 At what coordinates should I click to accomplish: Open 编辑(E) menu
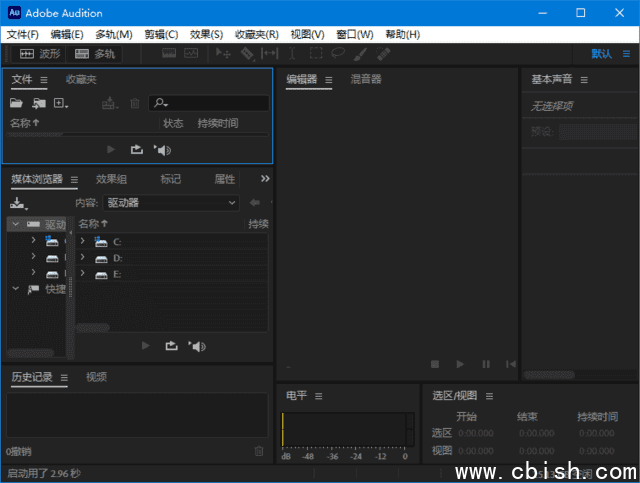(x=67, y=35)
